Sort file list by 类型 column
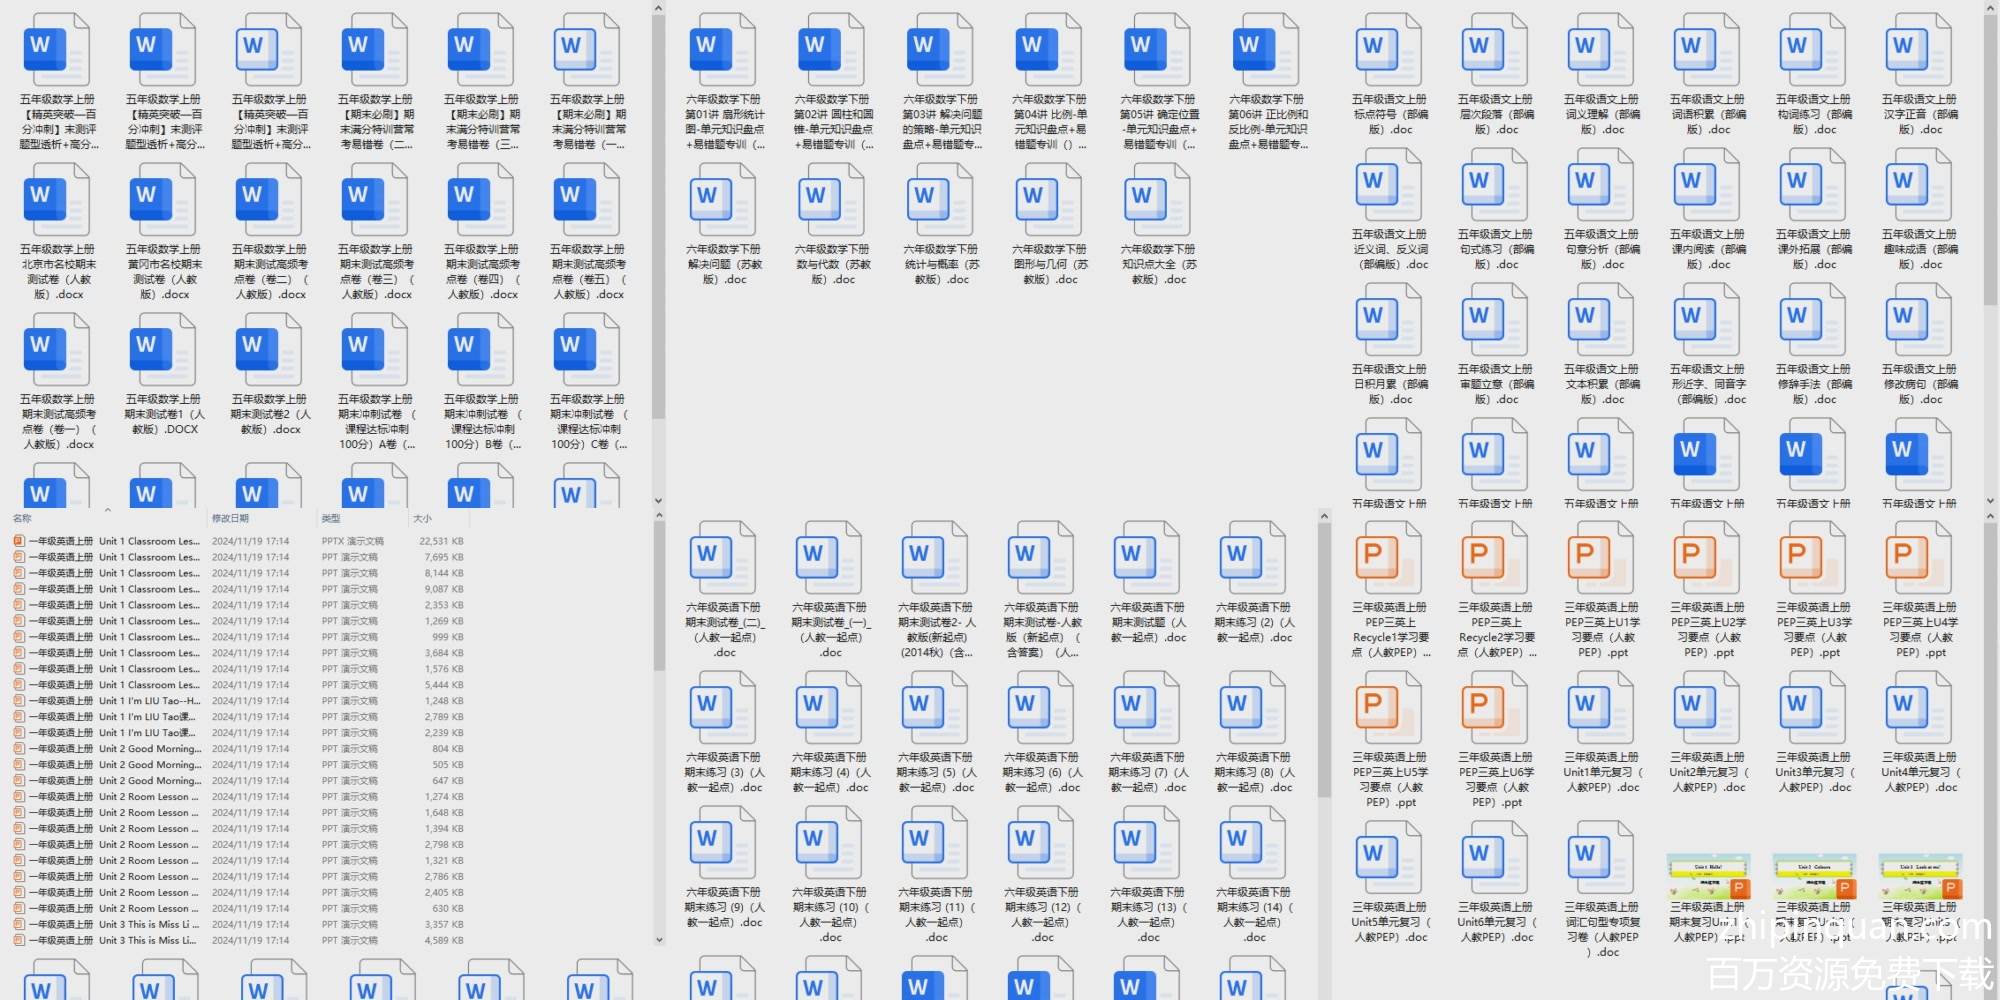Image resolution: width=2000 pixels, height=1000 pixels. pos(331,518)
